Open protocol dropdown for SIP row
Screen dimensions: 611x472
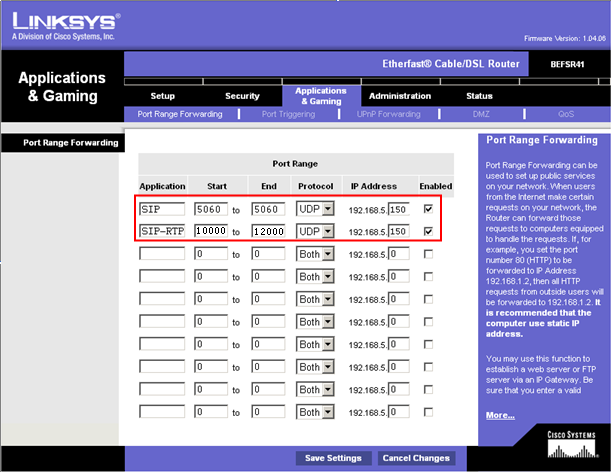point(315,209)
